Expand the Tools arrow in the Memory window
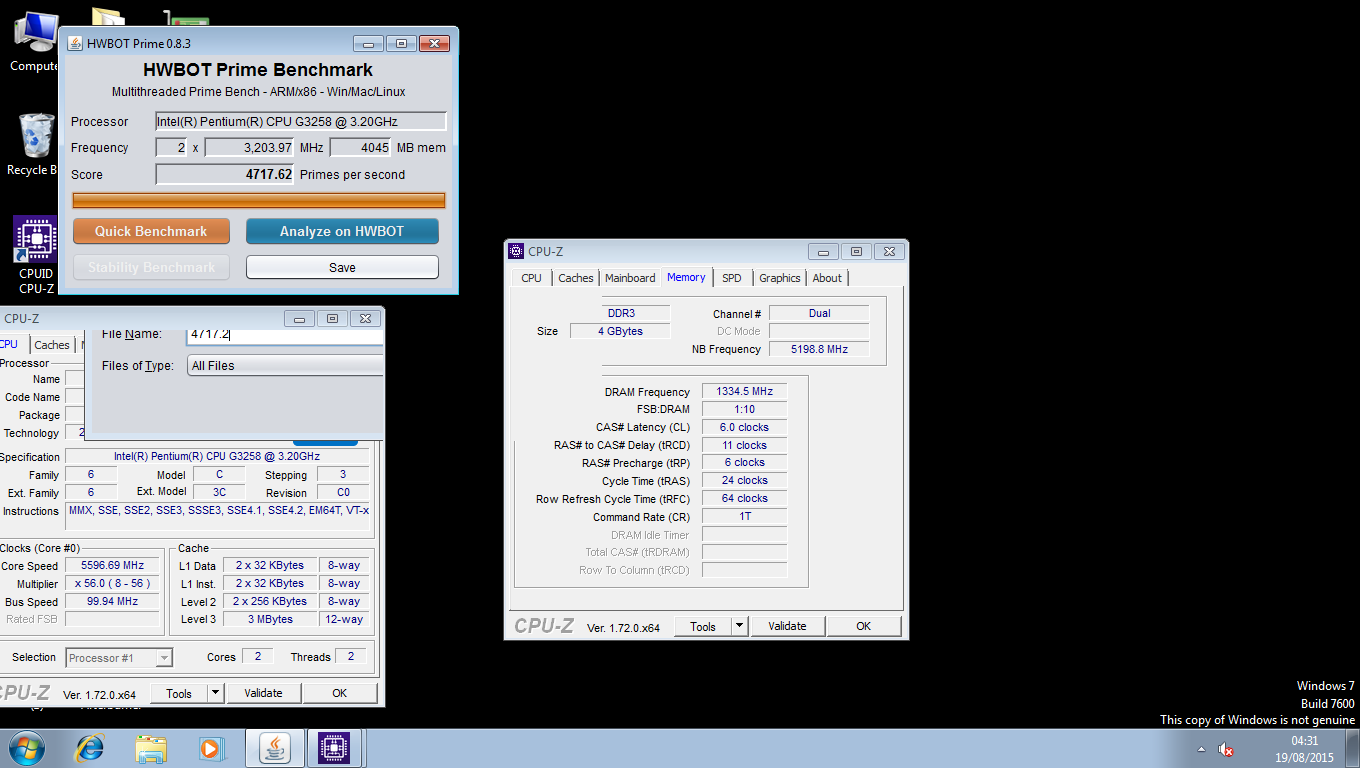 pyautogui.click(x=740, y=626)
